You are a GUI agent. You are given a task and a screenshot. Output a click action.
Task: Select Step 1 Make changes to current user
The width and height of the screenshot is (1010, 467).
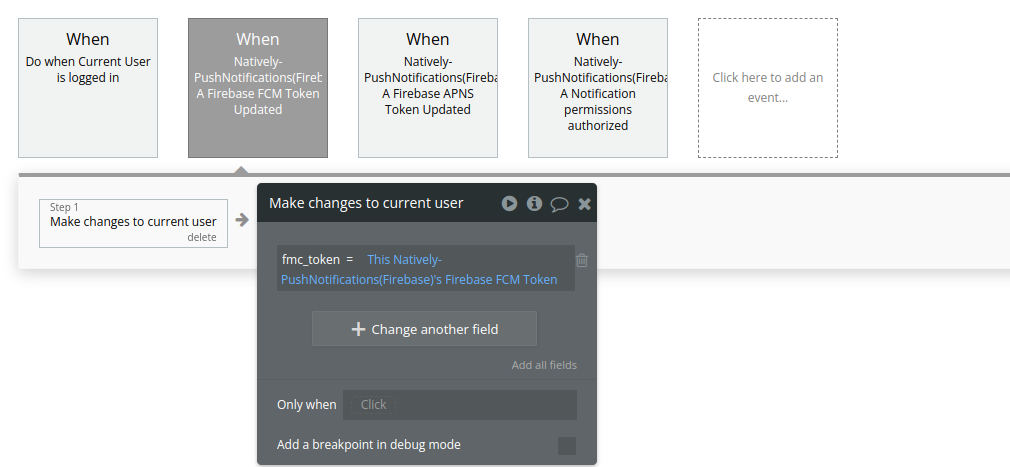click(x=133, y=223)
